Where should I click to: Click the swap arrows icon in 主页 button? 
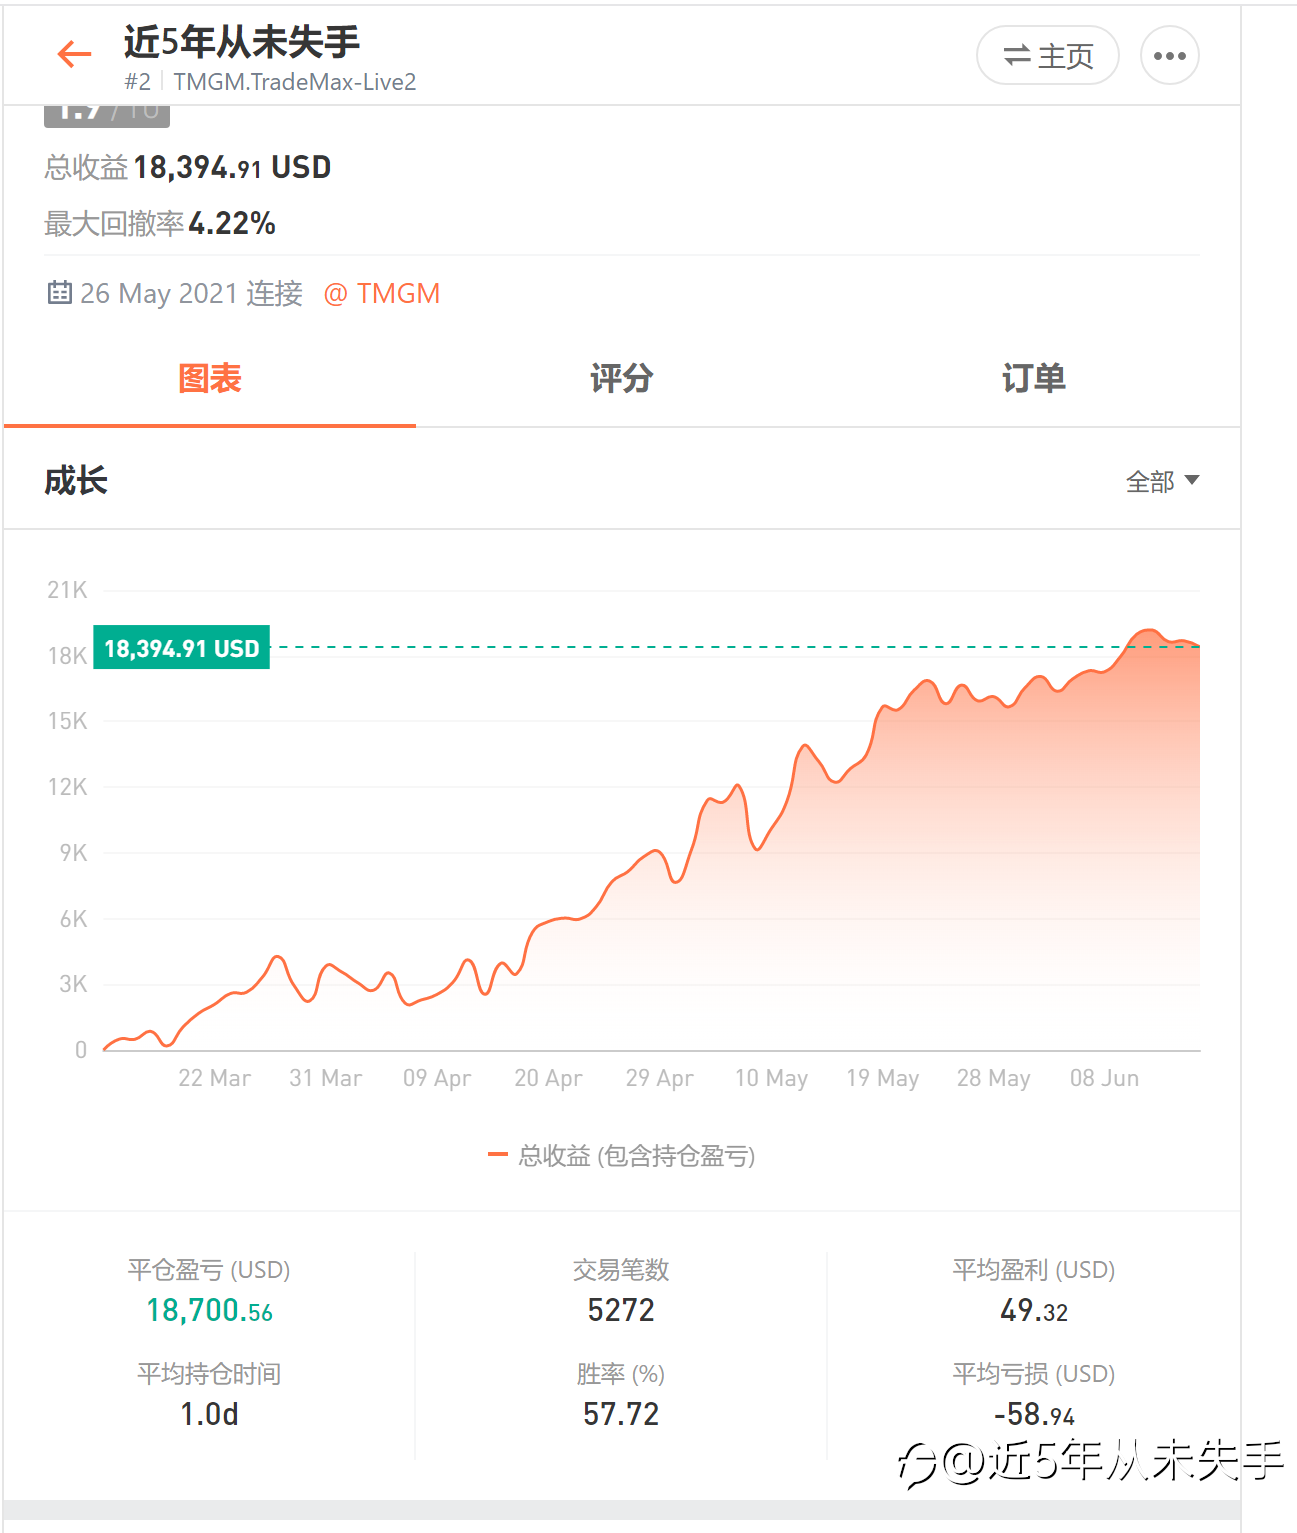[1016, 56]
